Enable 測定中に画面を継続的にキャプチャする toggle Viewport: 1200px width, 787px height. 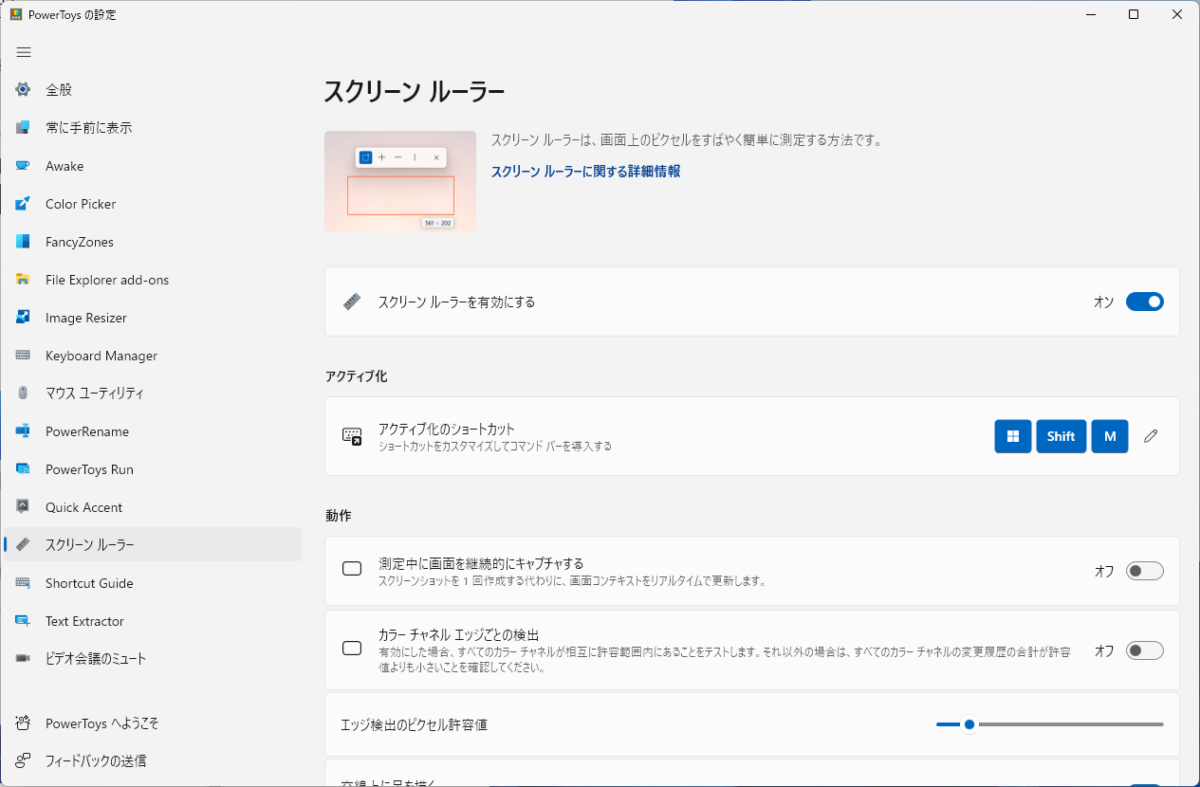1145,571
